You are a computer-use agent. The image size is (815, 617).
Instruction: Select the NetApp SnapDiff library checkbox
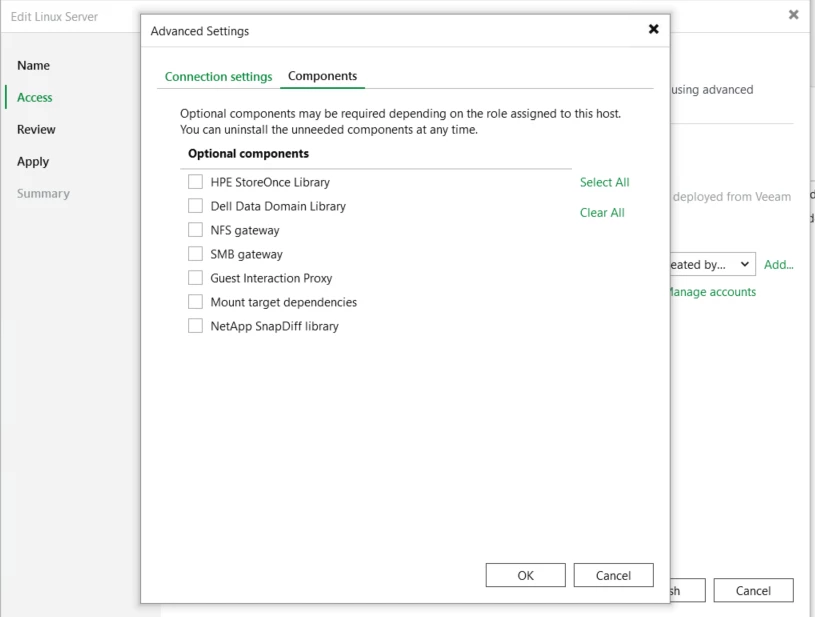click(x=195, y=325)
